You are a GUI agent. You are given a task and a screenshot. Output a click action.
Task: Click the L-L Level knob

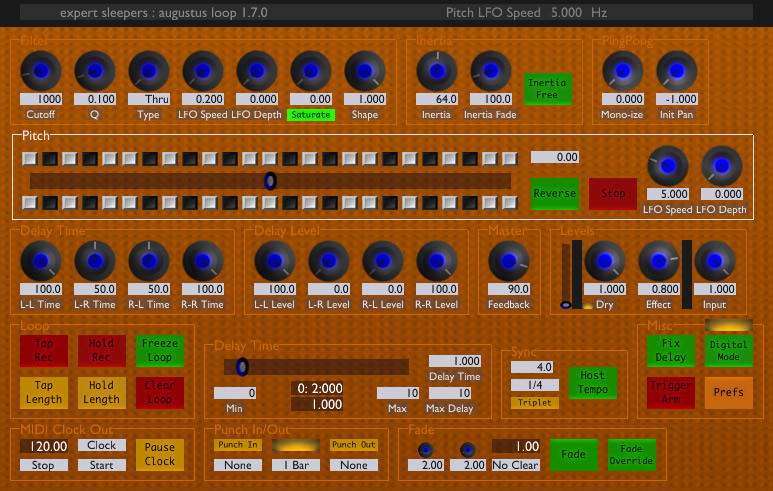pyautogui.click(x=275, y=261)
